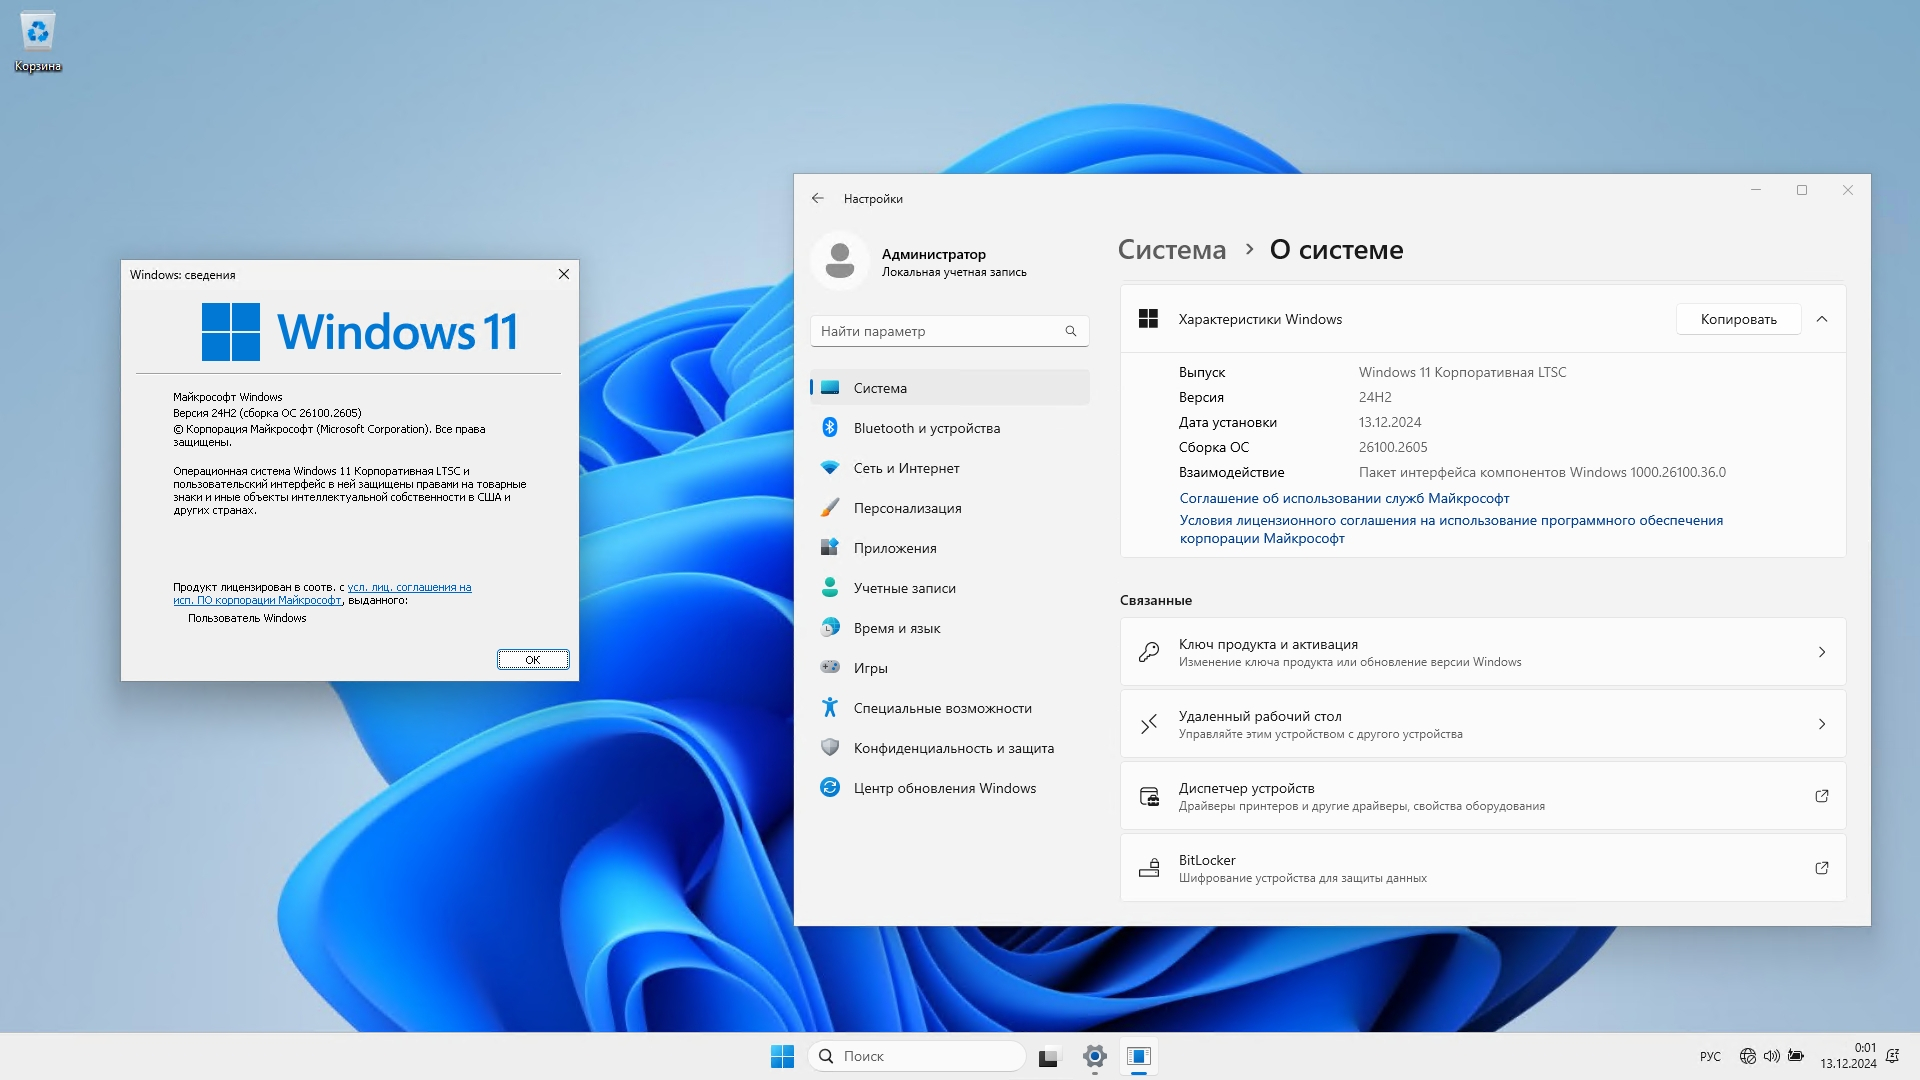1920x1080 pixels.
Task: Open Task View on the taskbar
Action: pyautogui.click(x=1048, y=1056)
